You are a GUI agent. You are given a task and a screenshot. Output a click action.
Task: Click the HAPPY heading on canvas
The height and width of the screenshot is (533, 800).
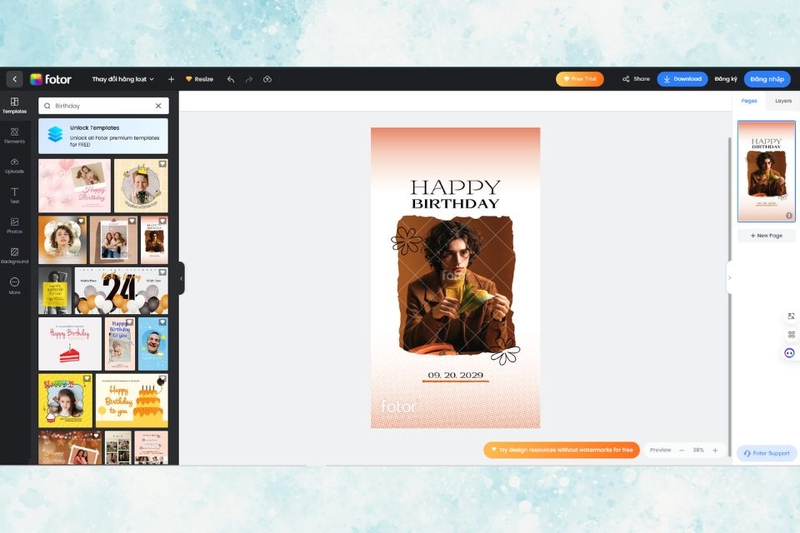tap(455, 187)
